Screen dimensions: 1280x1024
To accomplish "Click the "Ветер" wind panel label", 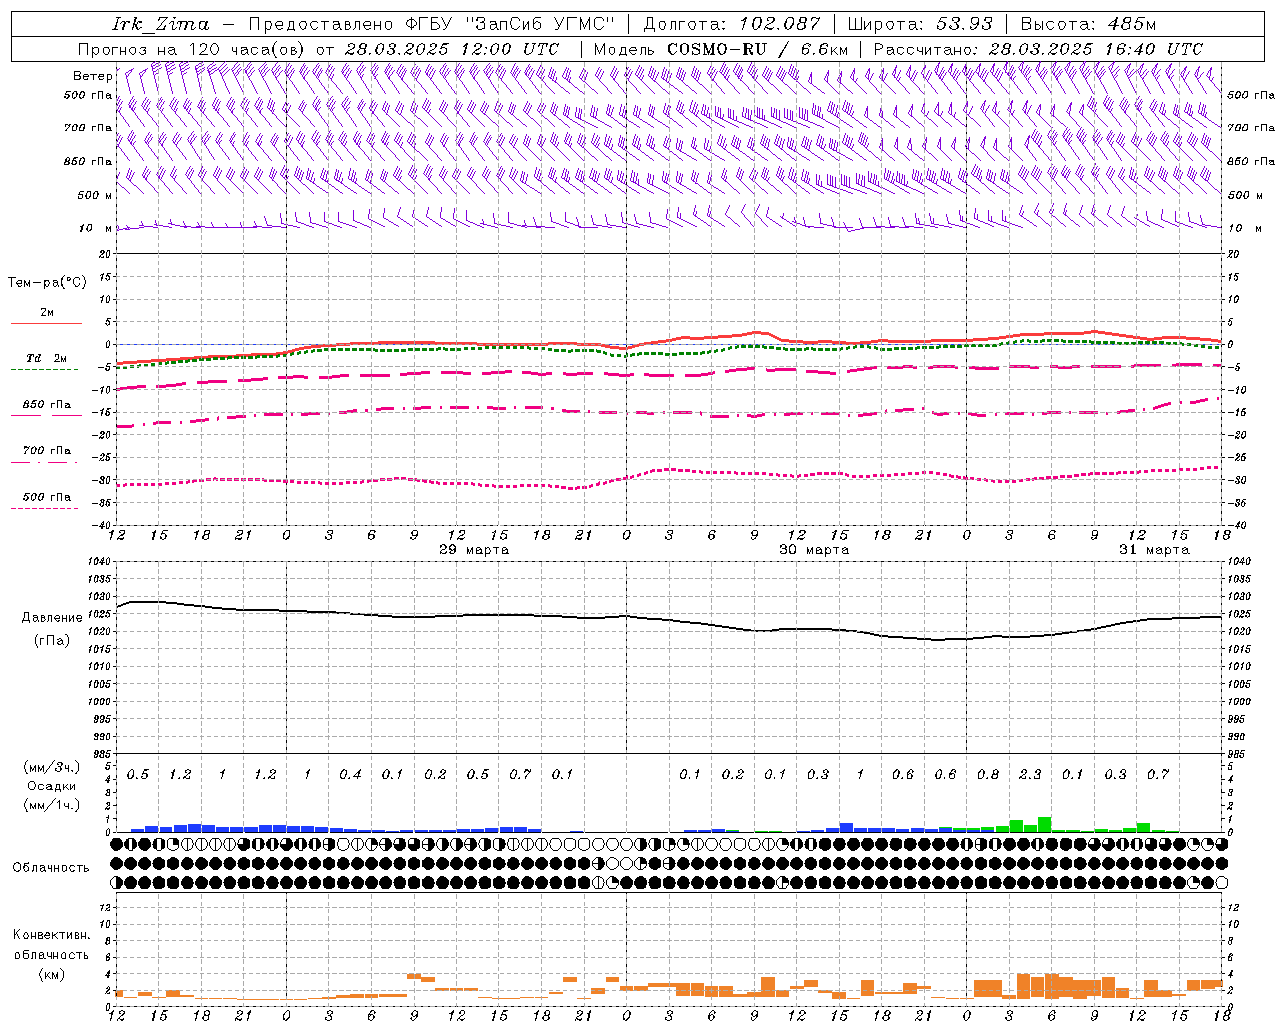I will (x=93, y=76).
